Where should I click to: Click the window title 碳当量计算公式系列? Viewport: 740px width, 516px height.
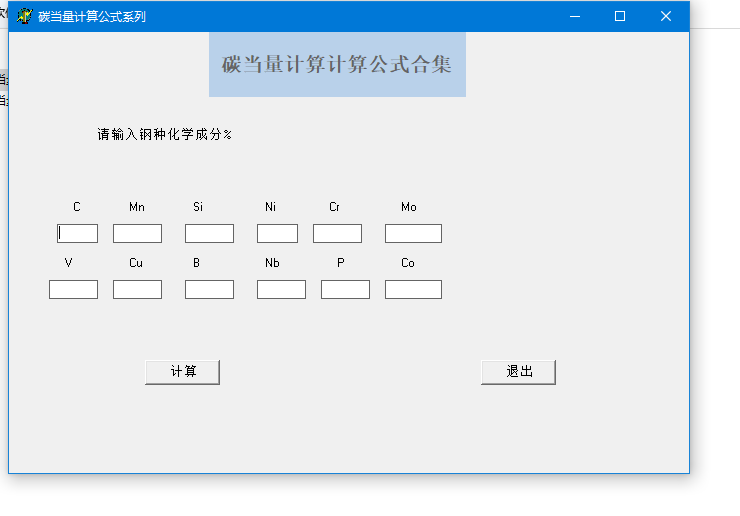[x=92, y=17]
